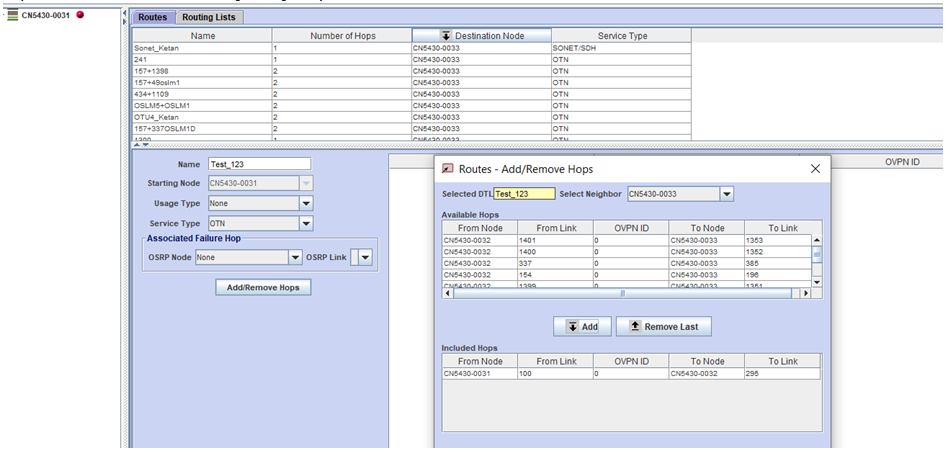949x453 pixels.
Task: Select the 157+337OSLM1D route row
Action: point(412,128)
